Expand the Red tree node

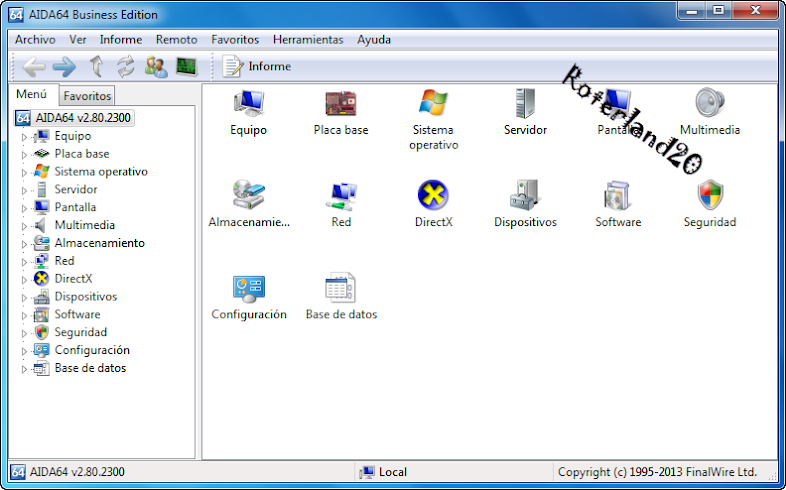pyautogui.click(x=24, y=262)
